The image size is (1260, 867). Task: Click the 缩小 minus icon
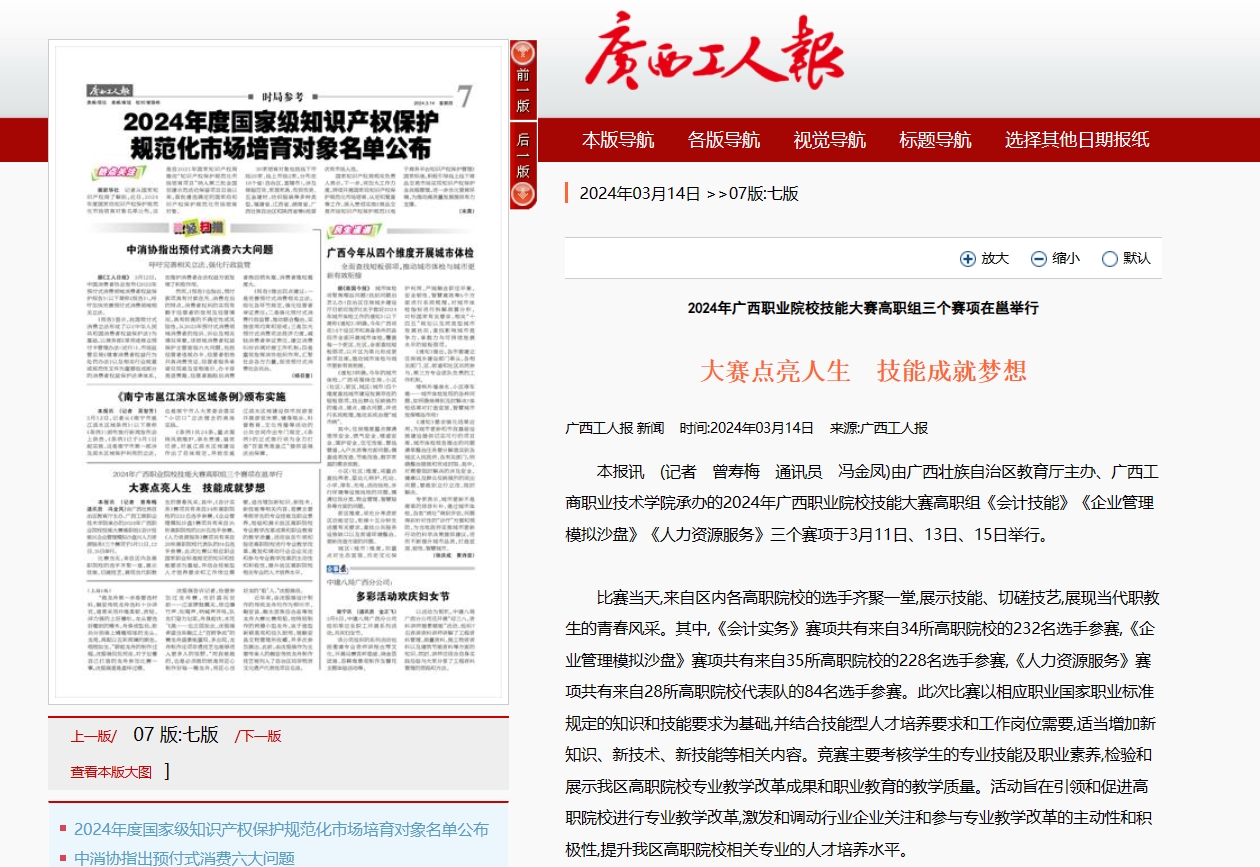tap(1039, 259)
